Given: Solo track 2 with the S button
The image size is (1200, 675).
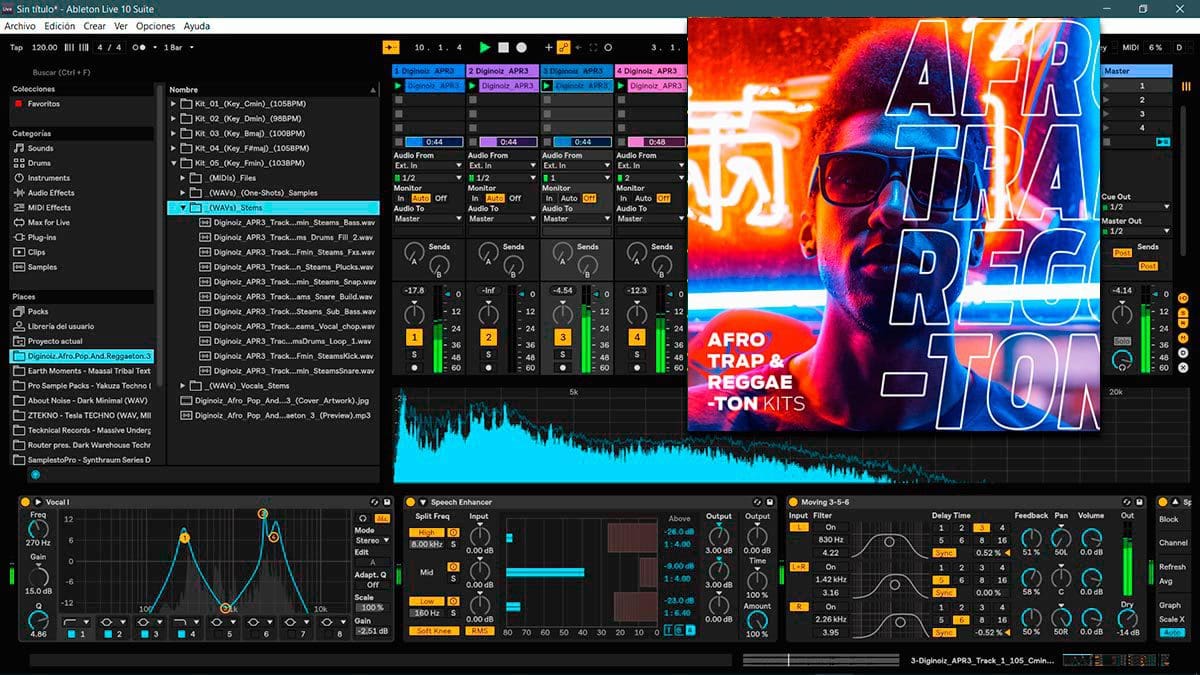Looking at the screenshot, I should tap(488, 355).
